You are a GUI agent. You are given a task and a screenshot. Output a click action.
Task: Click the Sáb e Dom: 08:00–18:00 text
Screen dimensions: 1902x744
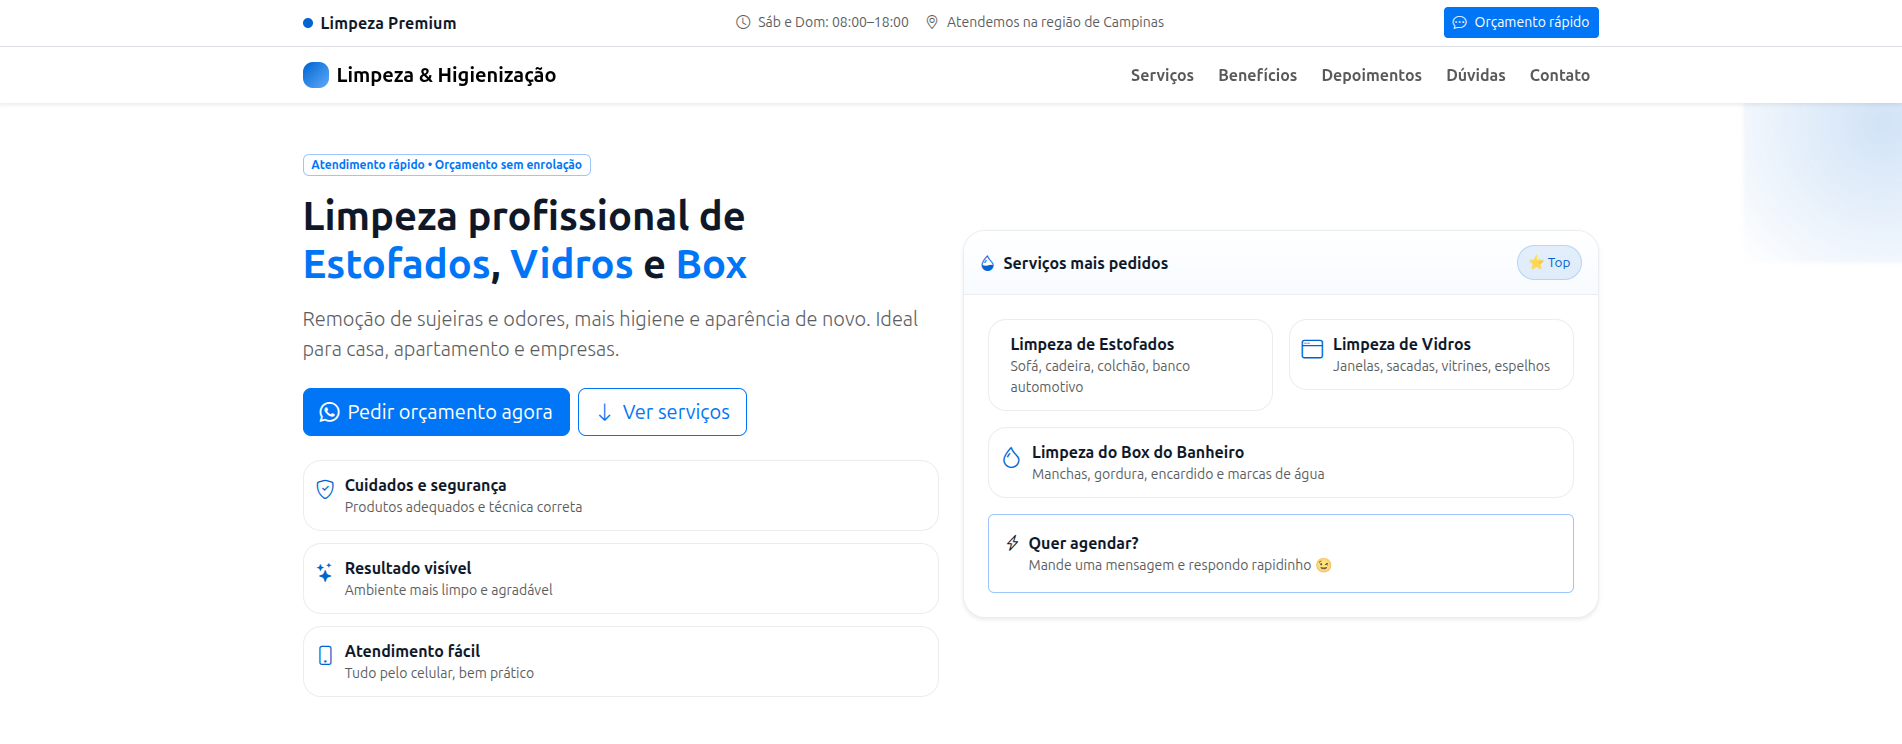point(833,22)
